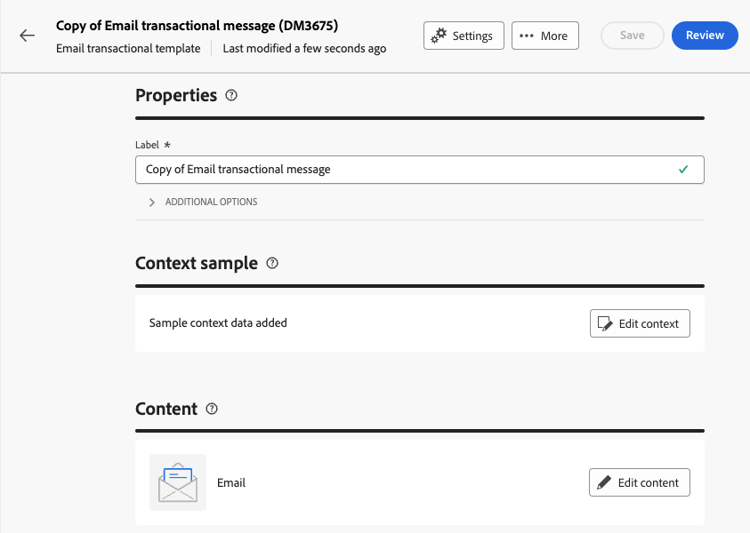The image size is (750, 533).
Task: Open the Settings panel
Action: click(x=463, y=35)
